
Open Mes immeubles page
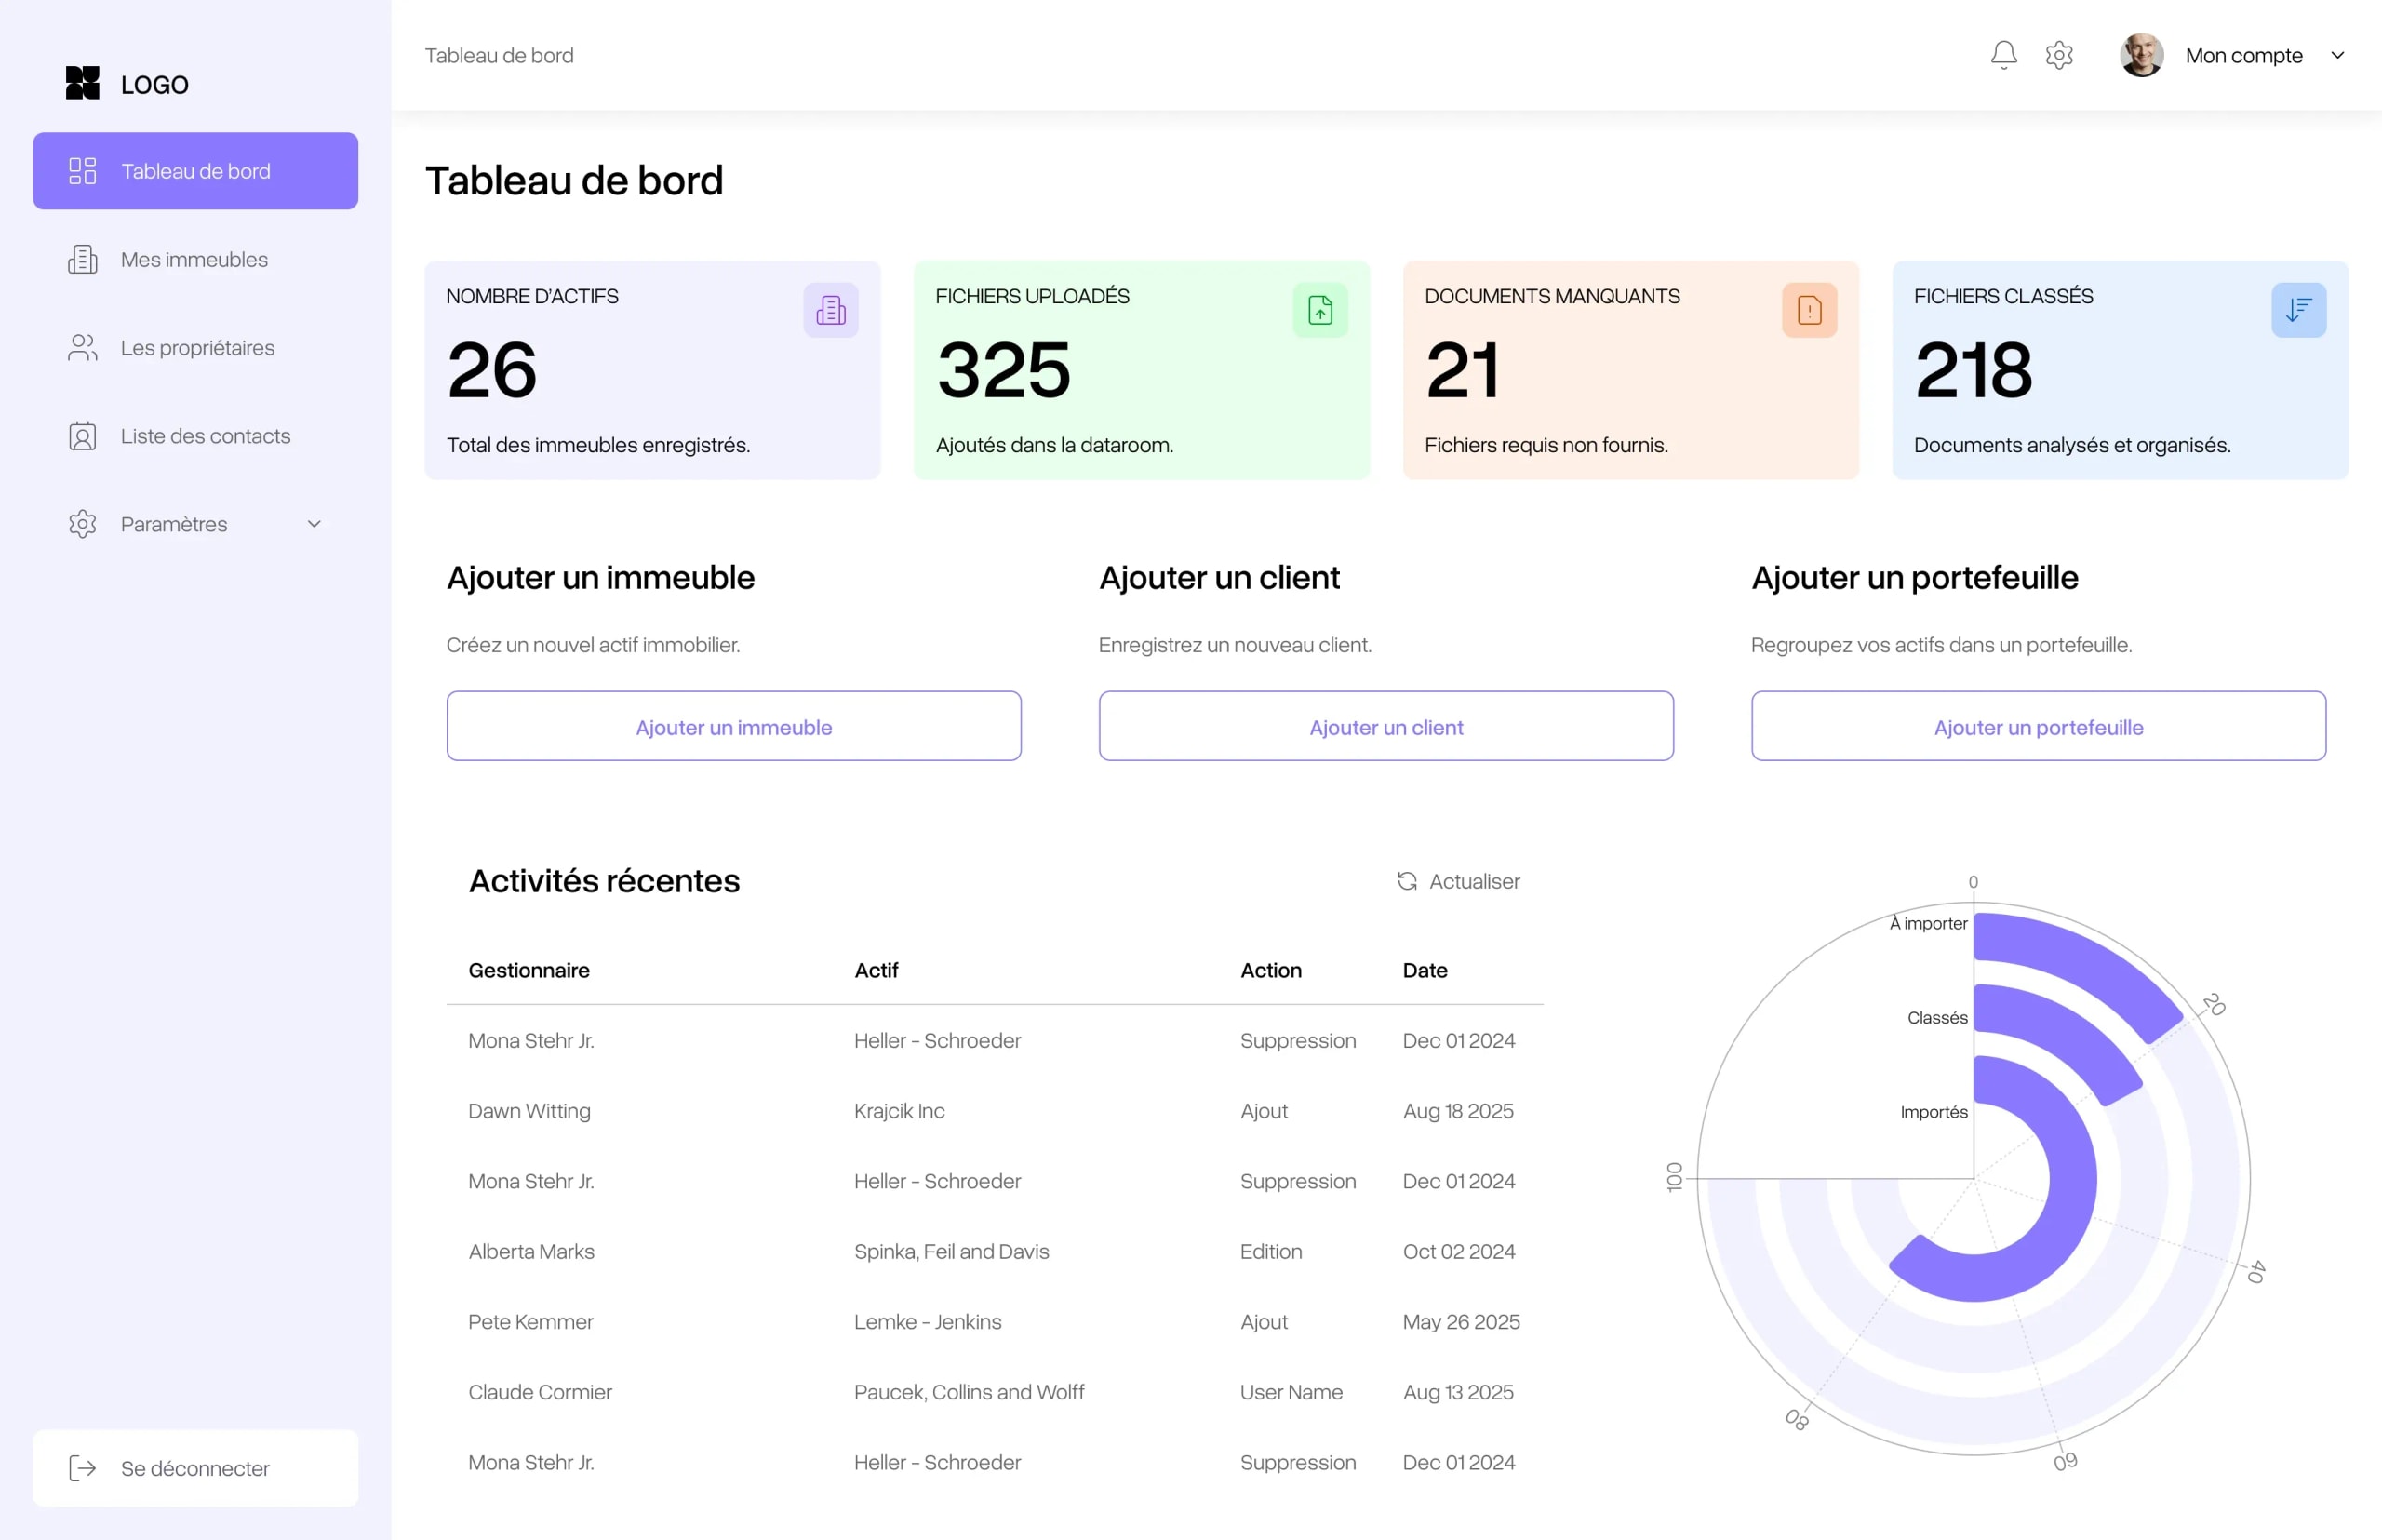(x=195, y=260)
